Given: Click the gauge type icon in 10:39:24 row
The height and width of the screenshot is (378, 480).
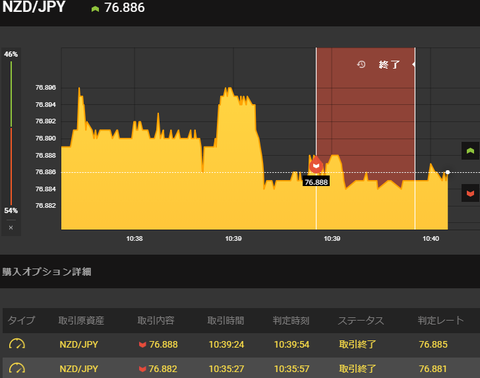Looking at the screenshot, I should pyautogui.click(x=17, y=344).
